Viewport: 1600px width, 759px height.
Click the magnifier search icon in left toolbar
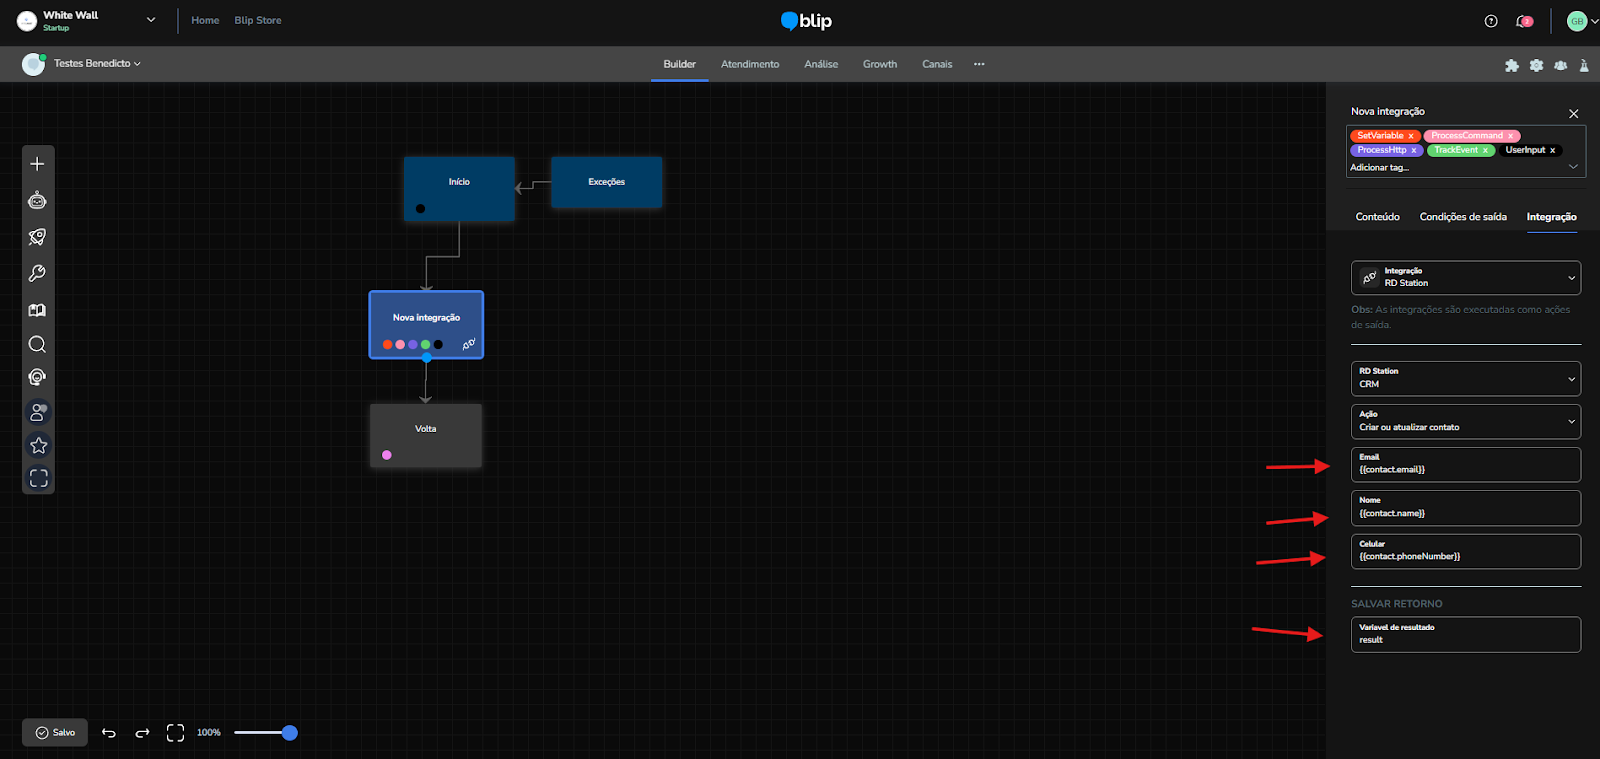[x=37, y=345]
